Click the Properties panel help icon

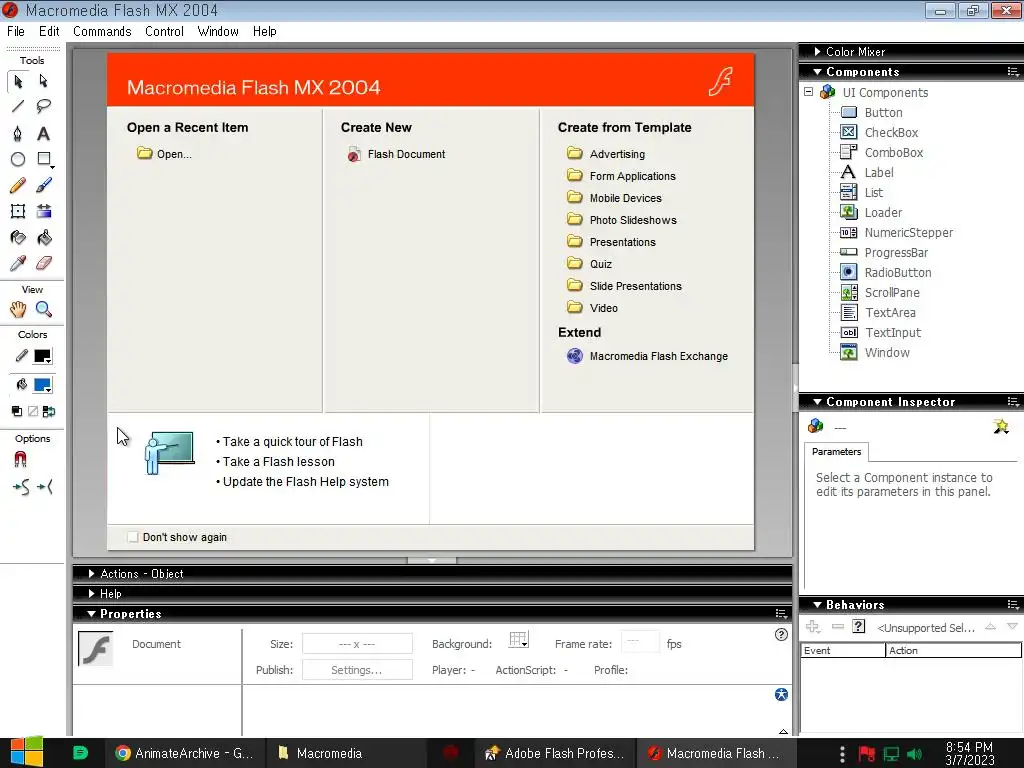pyautogui.click(x=780, y=635)
